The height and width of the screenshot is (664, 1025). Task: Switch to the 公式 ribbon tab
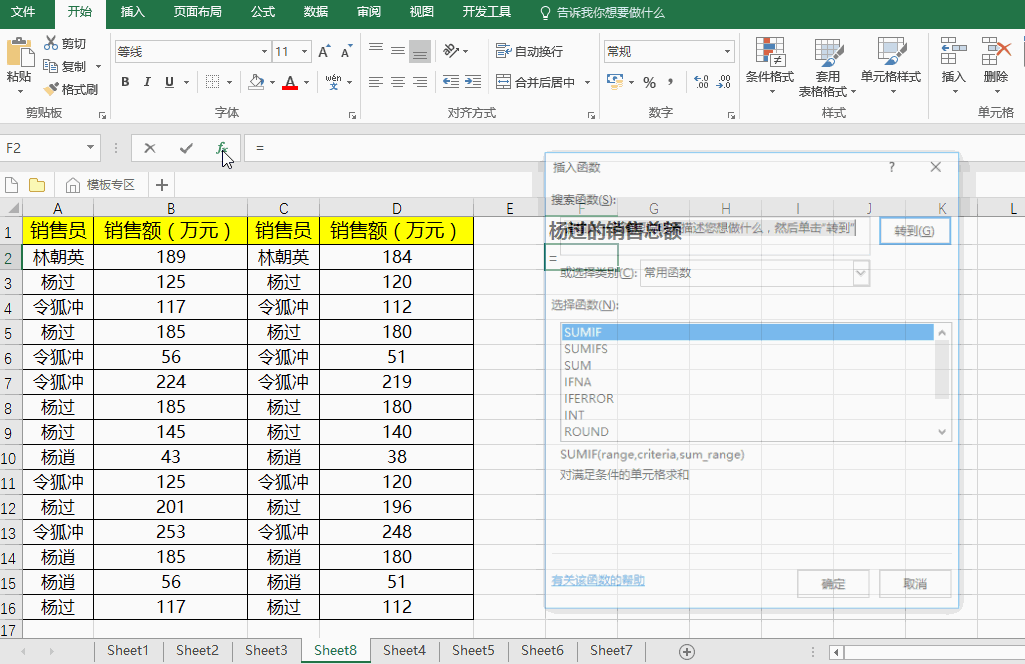coord(263,12)
